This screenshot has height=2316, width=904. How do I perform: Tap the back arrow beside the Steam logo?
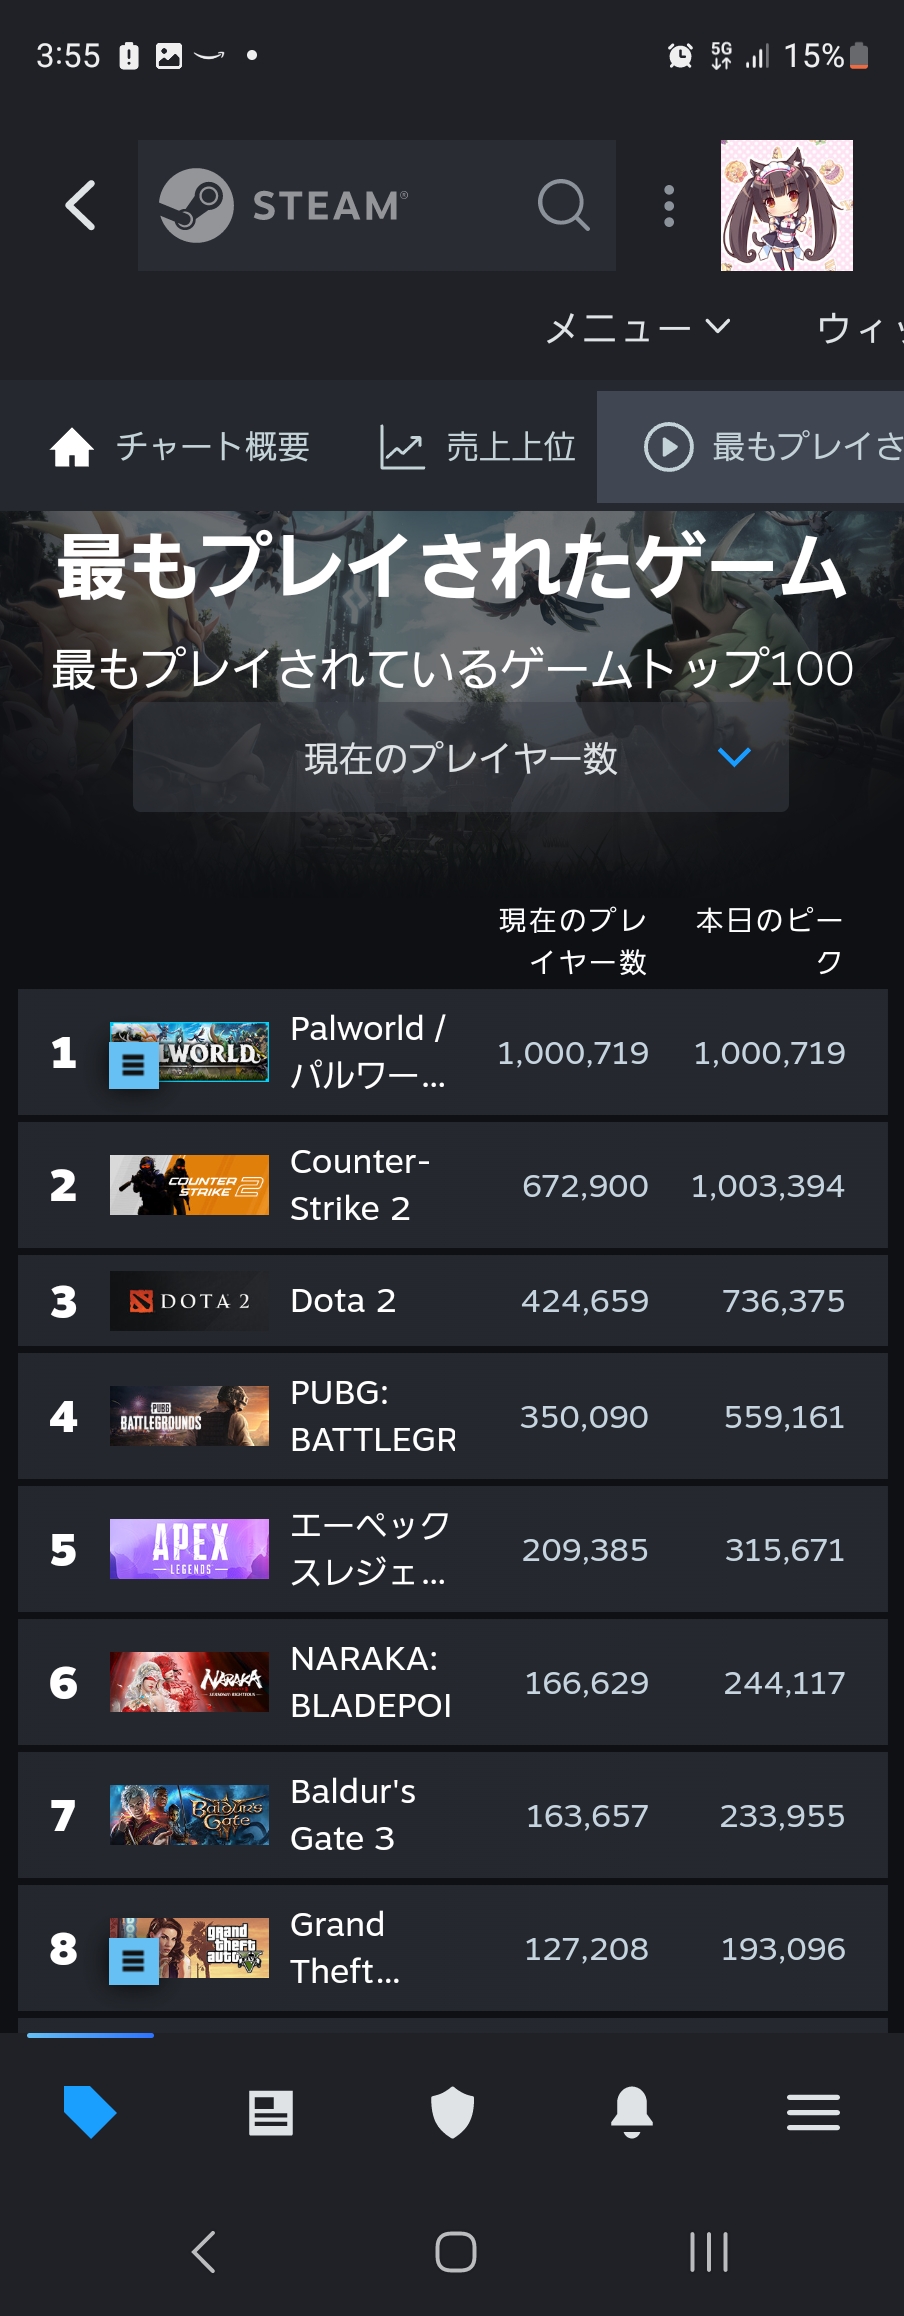81,206
